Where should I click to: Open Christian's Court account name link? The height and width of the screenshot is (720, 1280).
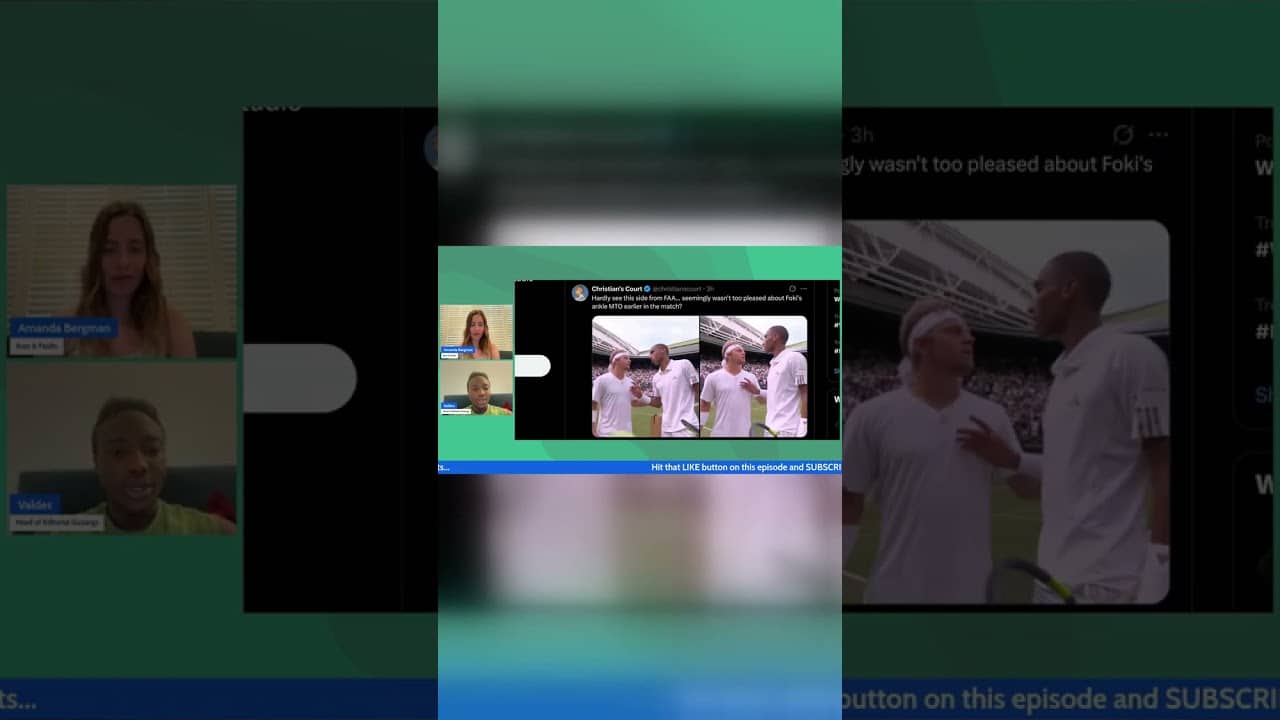[617, 289]
